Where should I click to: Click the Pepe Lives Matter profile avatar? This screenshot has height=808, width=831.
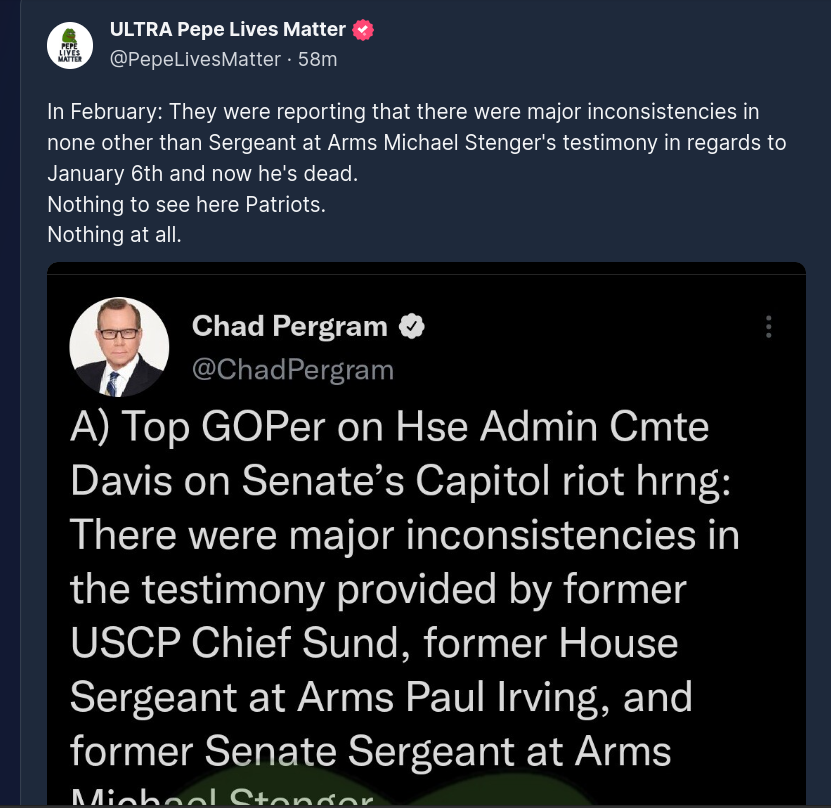pyautogui.click(x=70, y=45)
